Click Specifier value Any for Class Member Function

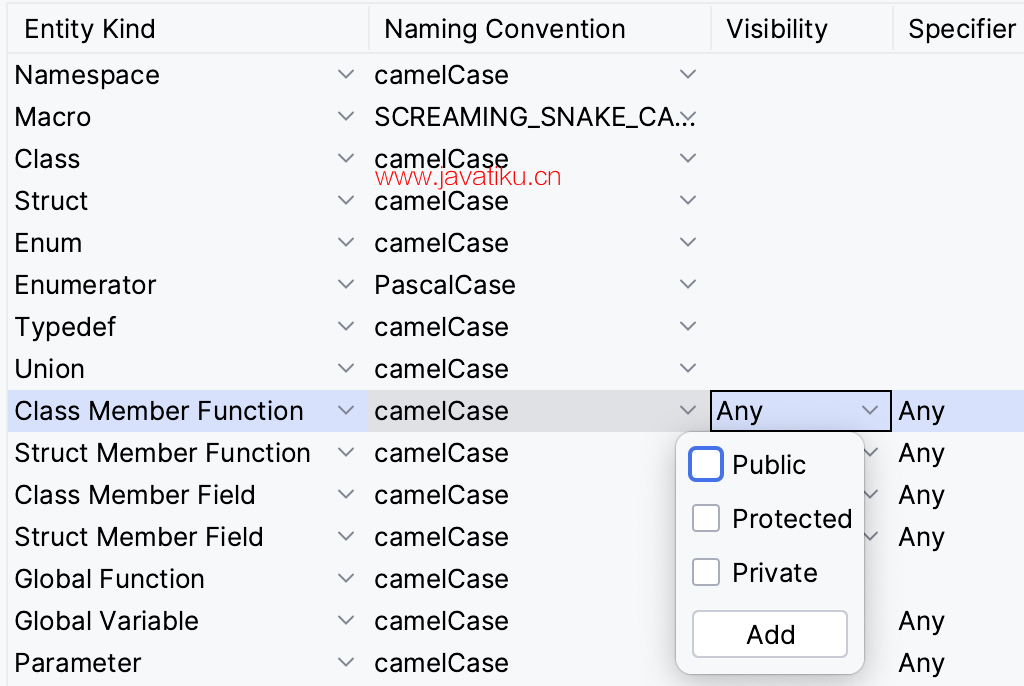922,411
